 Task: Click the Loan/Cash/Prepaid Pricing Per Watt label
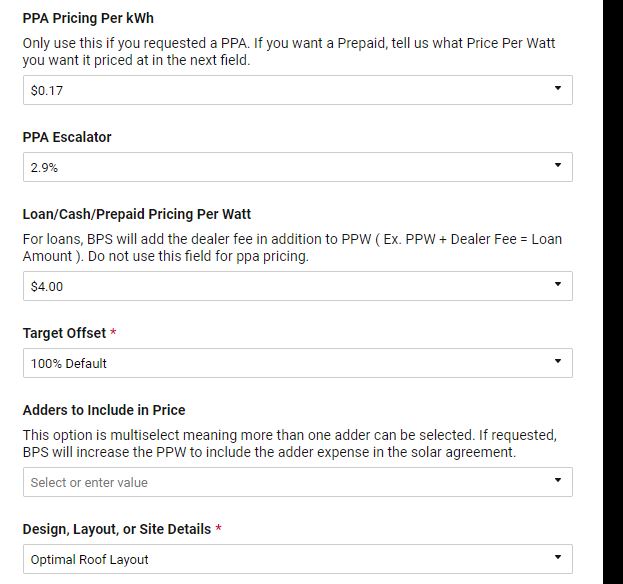[x=137, y=214]
